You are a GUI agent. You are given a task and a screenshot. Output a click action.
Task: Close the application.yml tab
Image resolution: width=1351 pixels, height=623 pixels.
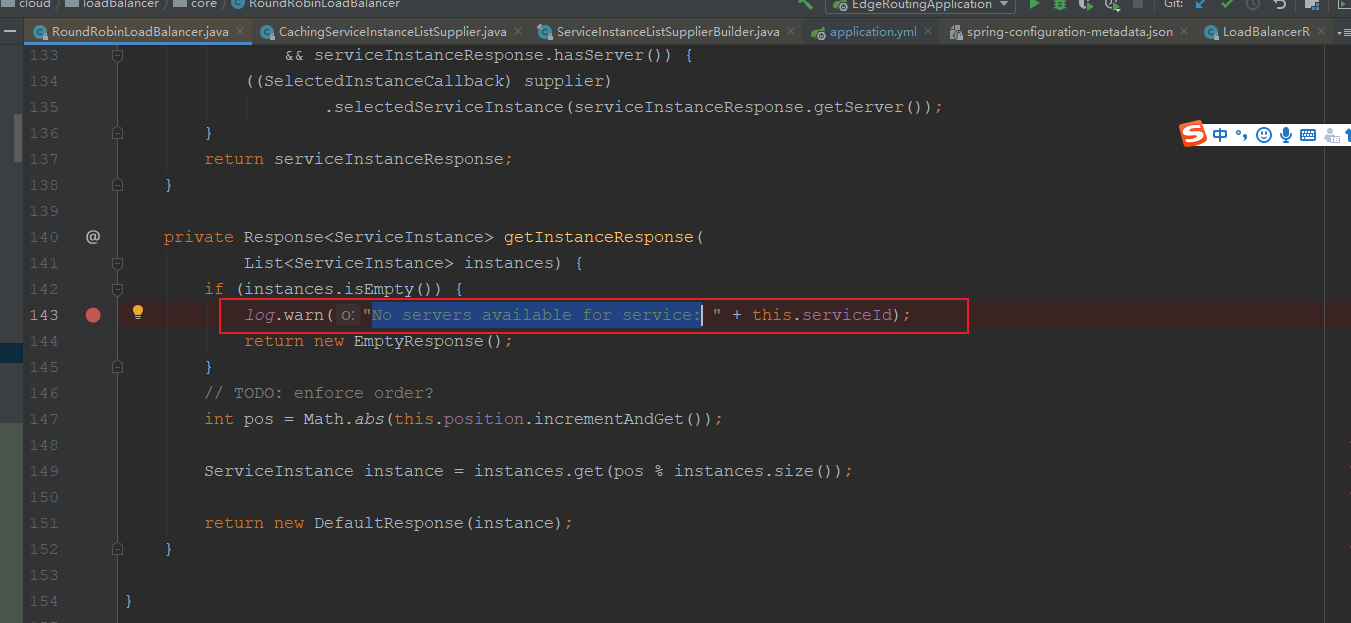click(x=928, y=33)
